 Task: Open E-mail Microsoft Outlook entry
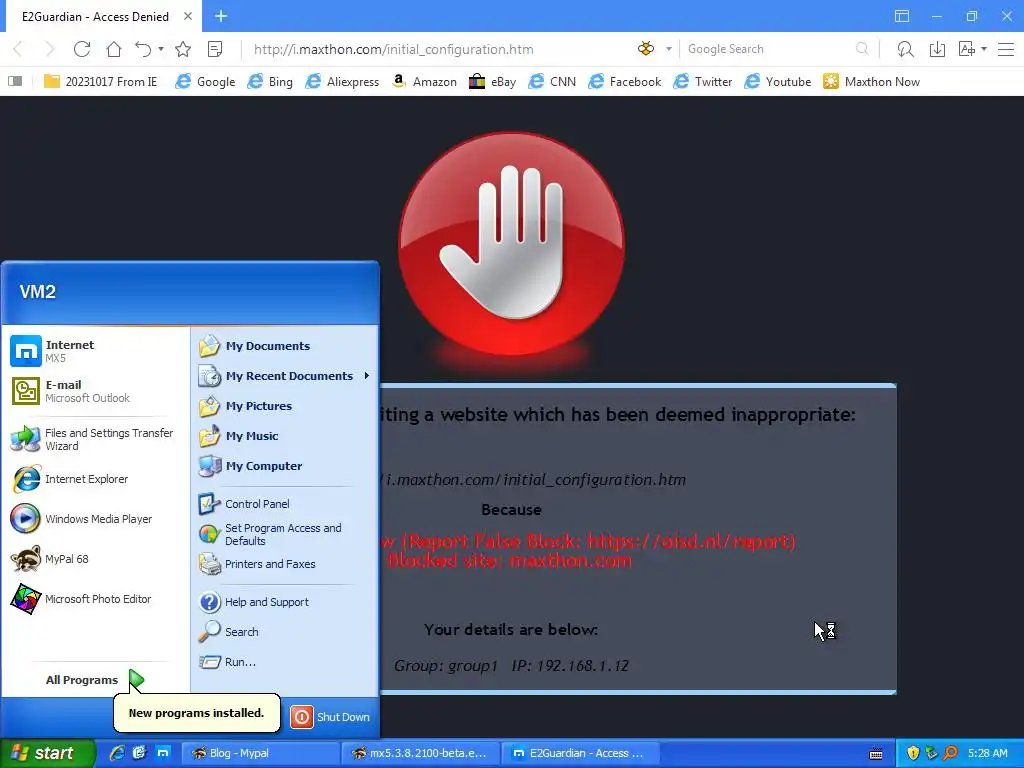pyautogui.click(x=95, y=391)
